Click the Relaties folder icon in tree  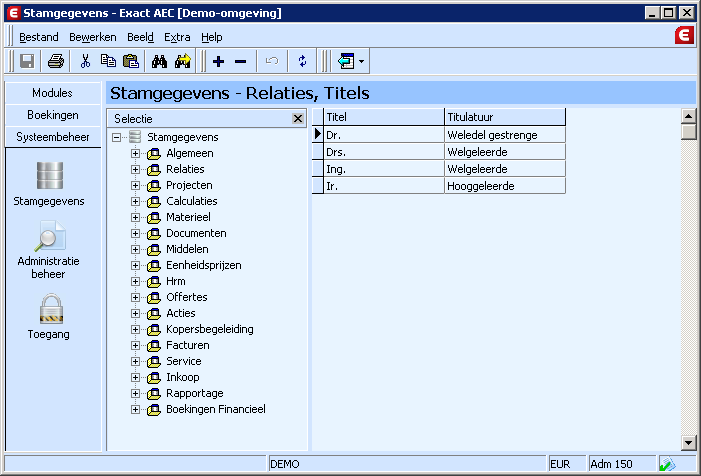coord(154,170)
